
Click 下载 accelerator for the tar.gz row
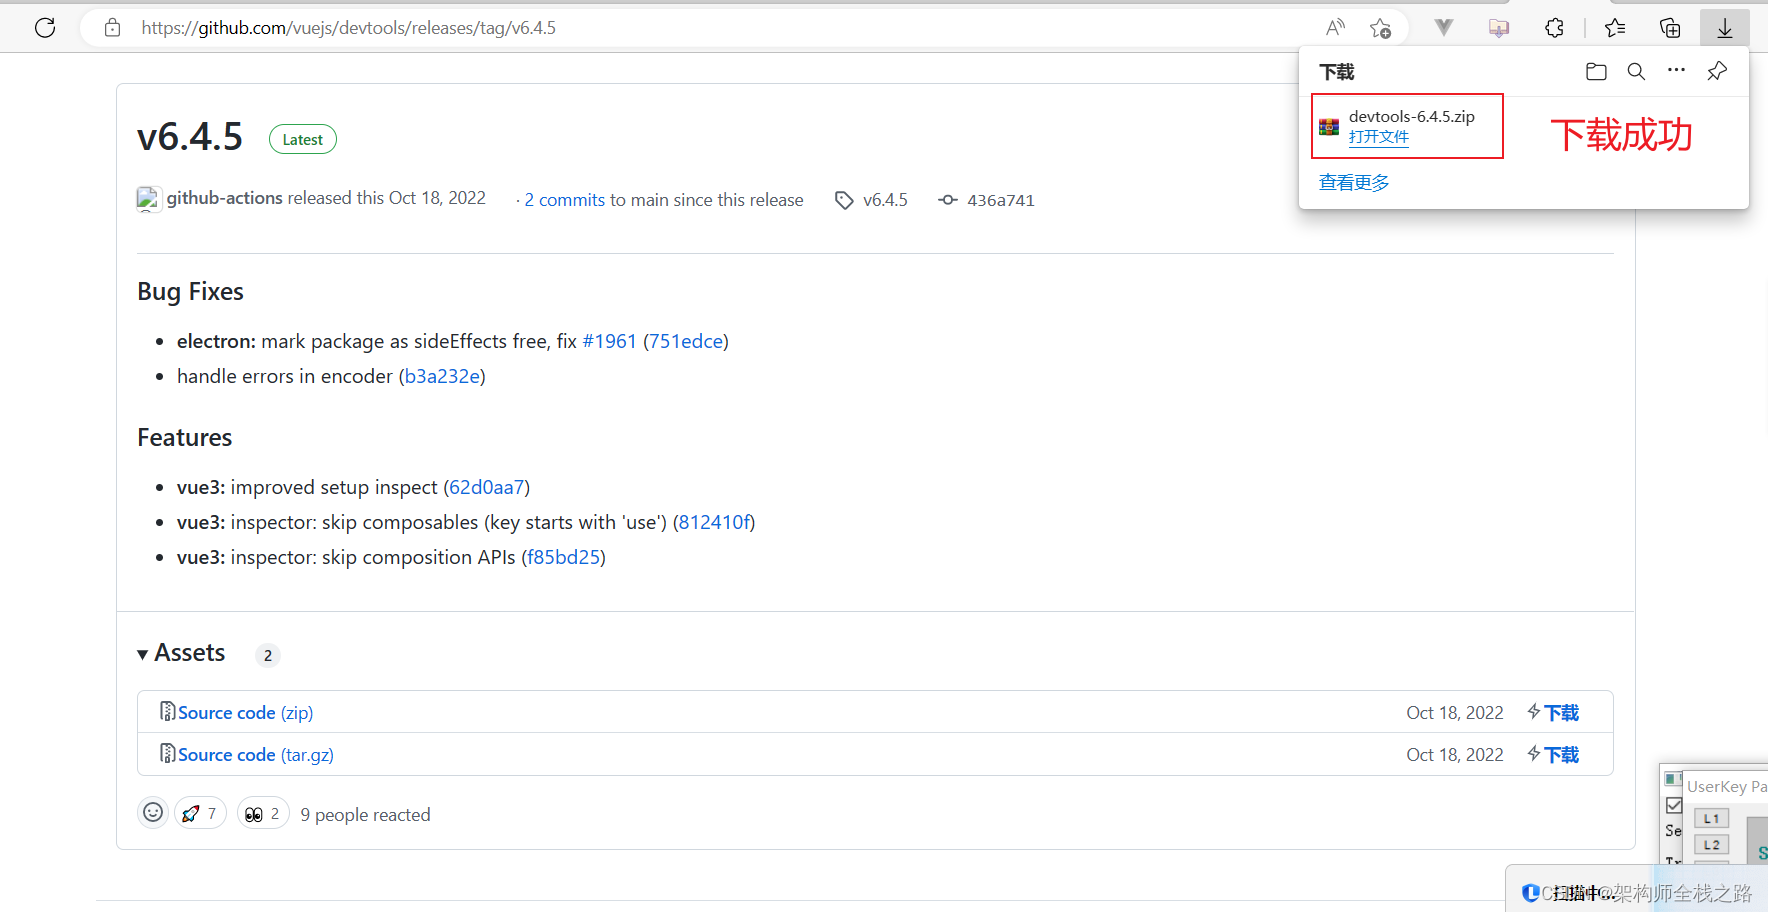click(x=1553, y=754)
